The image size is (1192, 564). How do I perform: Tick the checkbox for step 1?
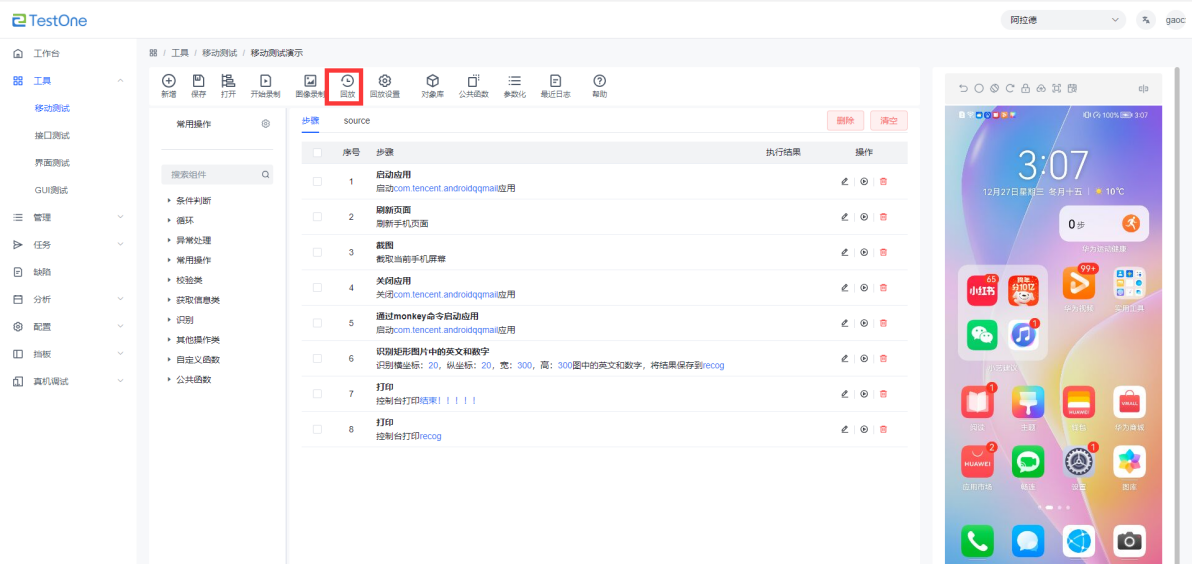(317, 181)
